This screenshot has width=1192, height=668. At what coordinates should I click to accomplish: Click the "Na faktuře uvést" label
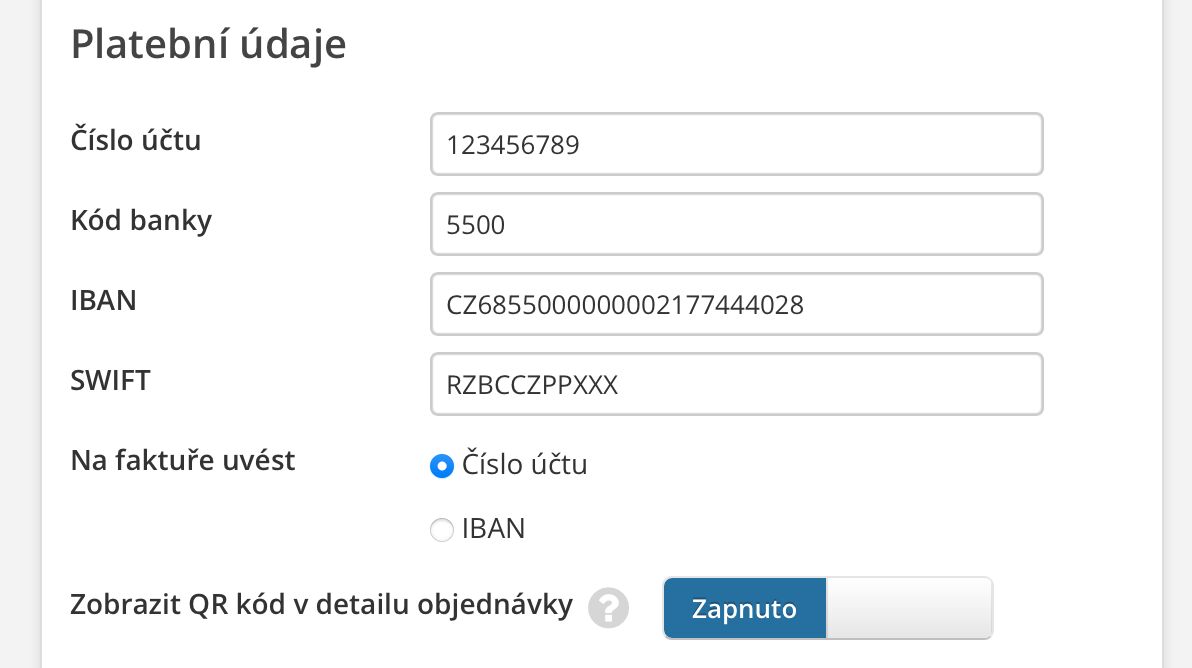[183, 460]
